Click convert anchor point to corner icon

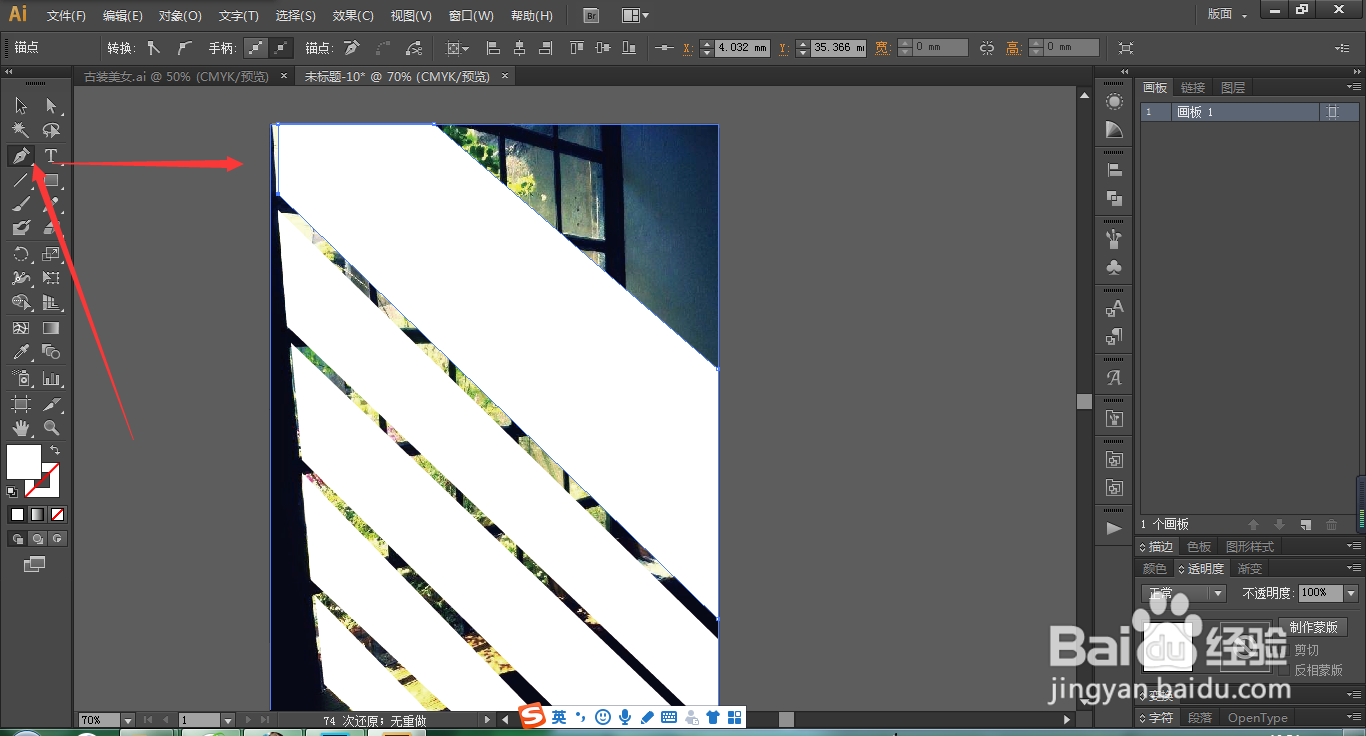pyautogui.click(x=153, y=47)
